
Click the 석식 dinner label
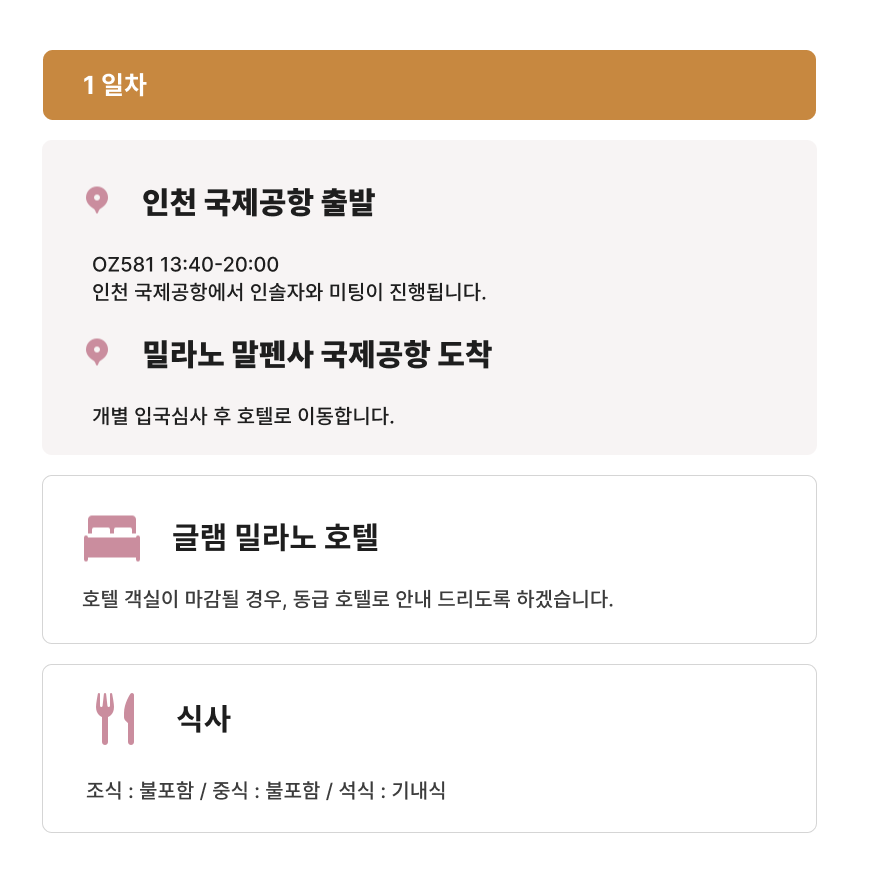click(355, 791)
